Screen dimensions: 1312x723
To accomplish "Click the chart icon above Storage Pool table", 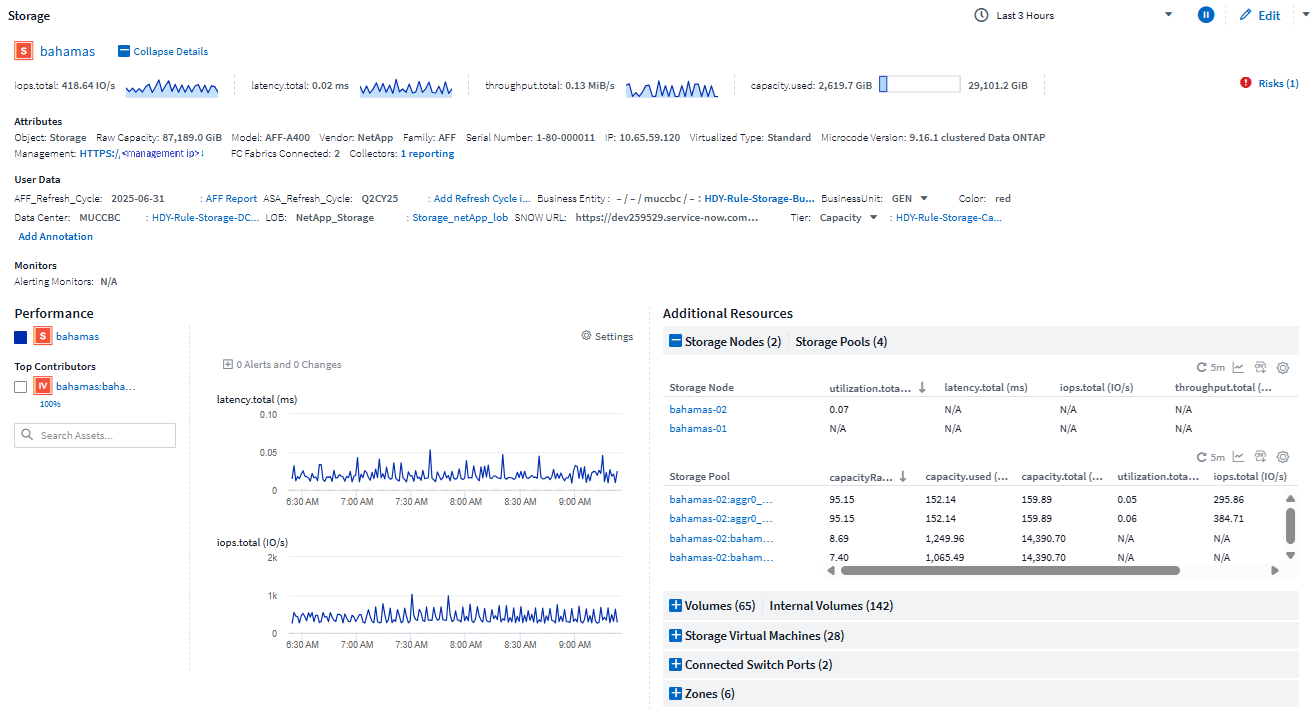I will click(x=1238, y=456).
